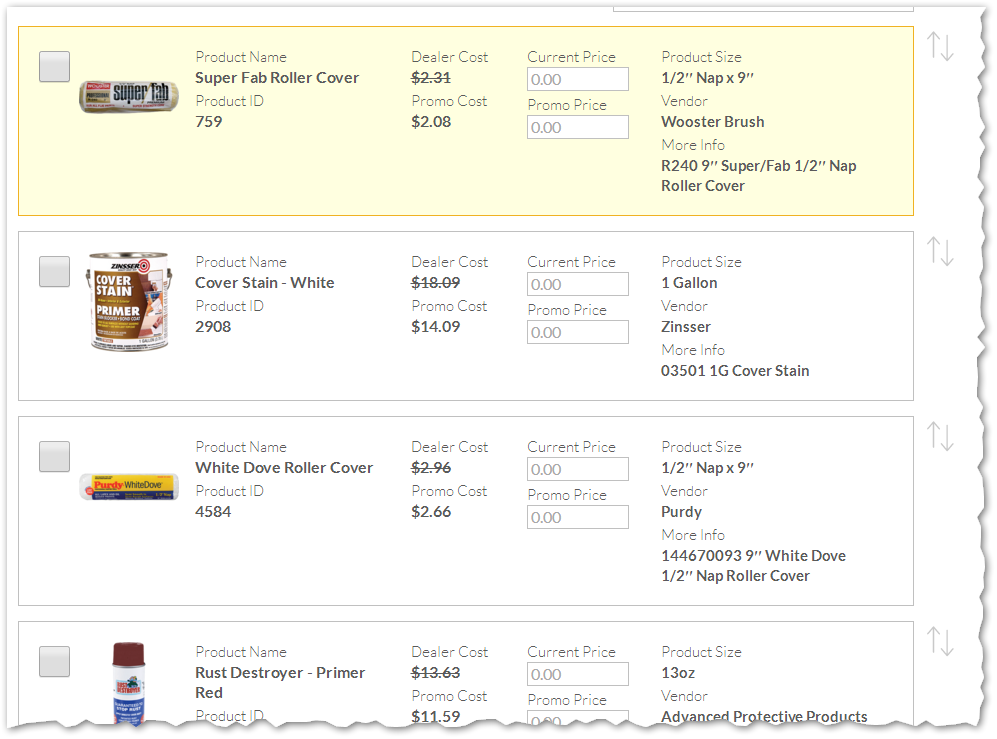The width and height of the screenshot is (997, 739).
Task: Select product ID 2908
Action: [213, 326]
